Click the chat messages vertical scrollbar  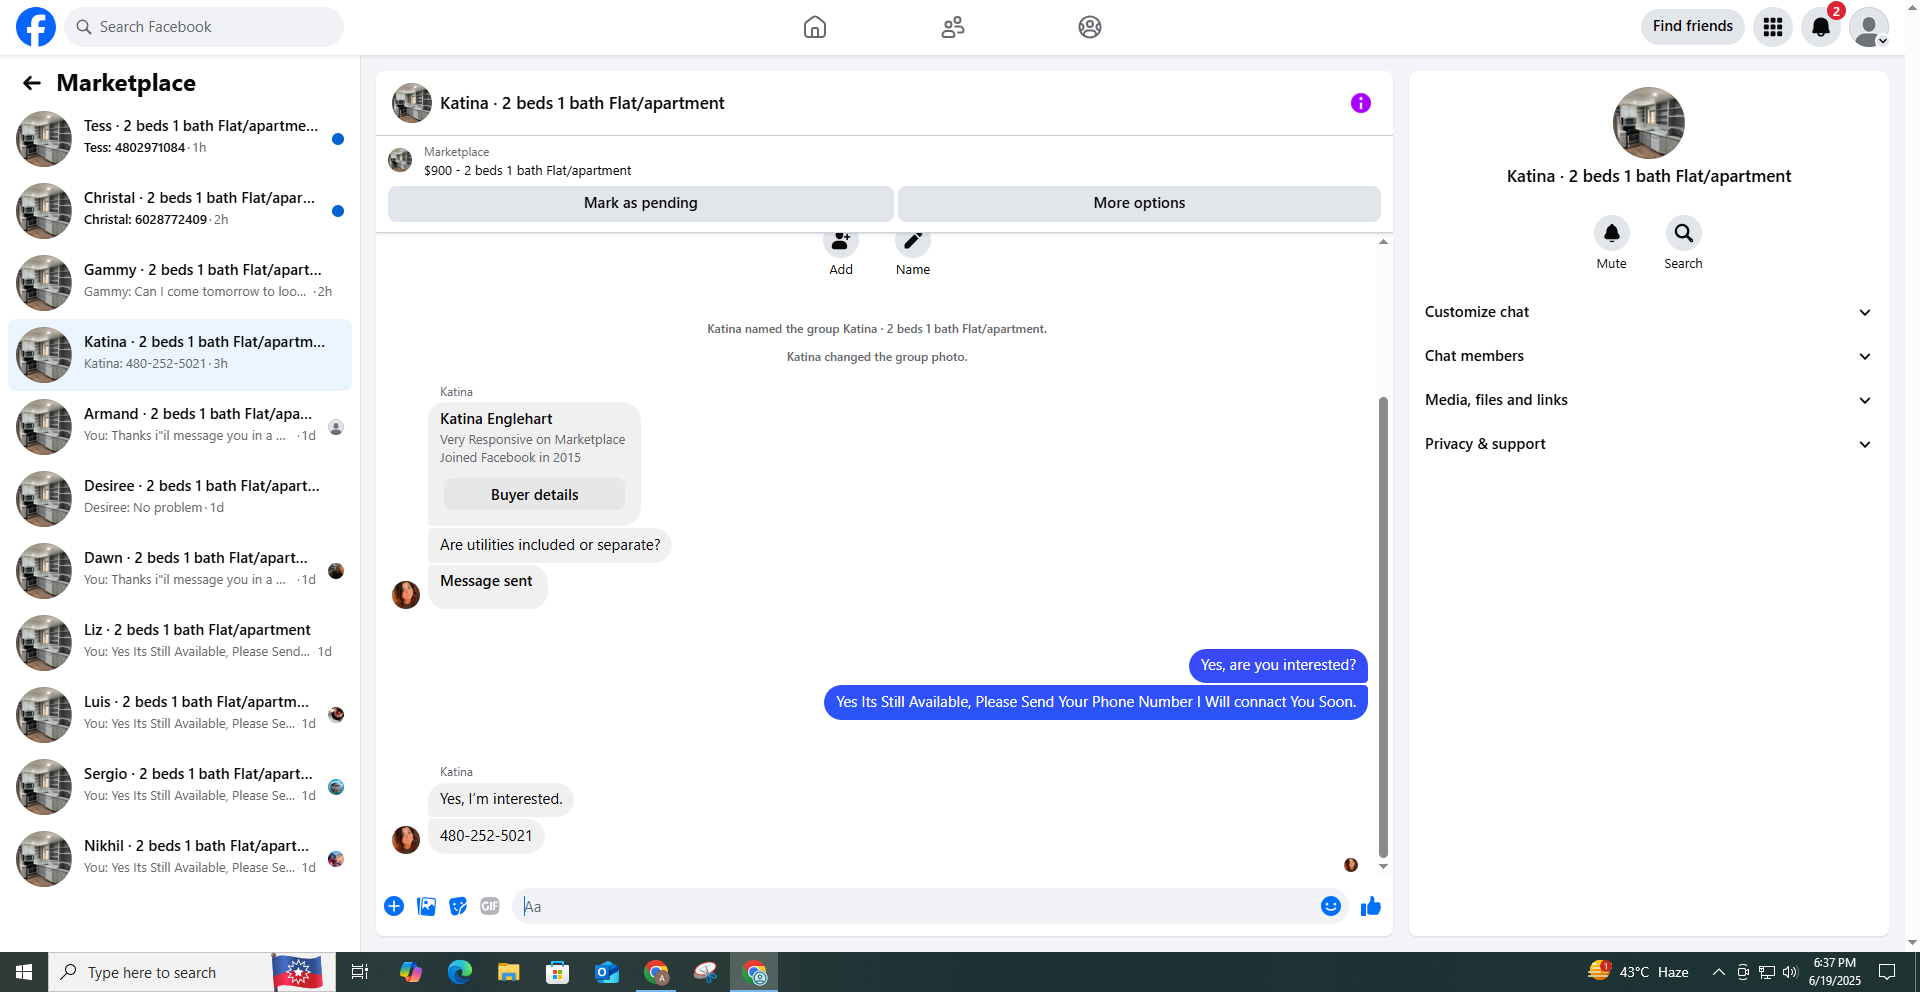(x=1383, y=627)
